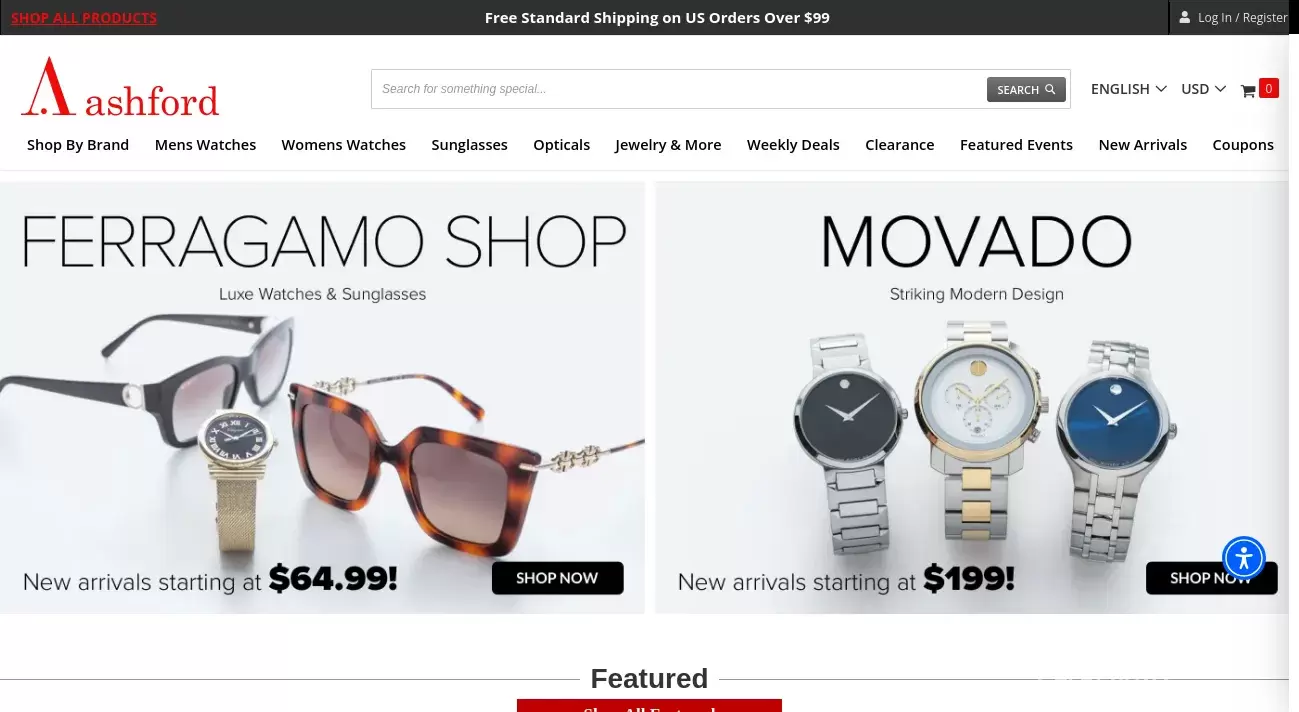1299x712 pixels.
Task: Go to the Sunglasses category
Action: [469, 145]
